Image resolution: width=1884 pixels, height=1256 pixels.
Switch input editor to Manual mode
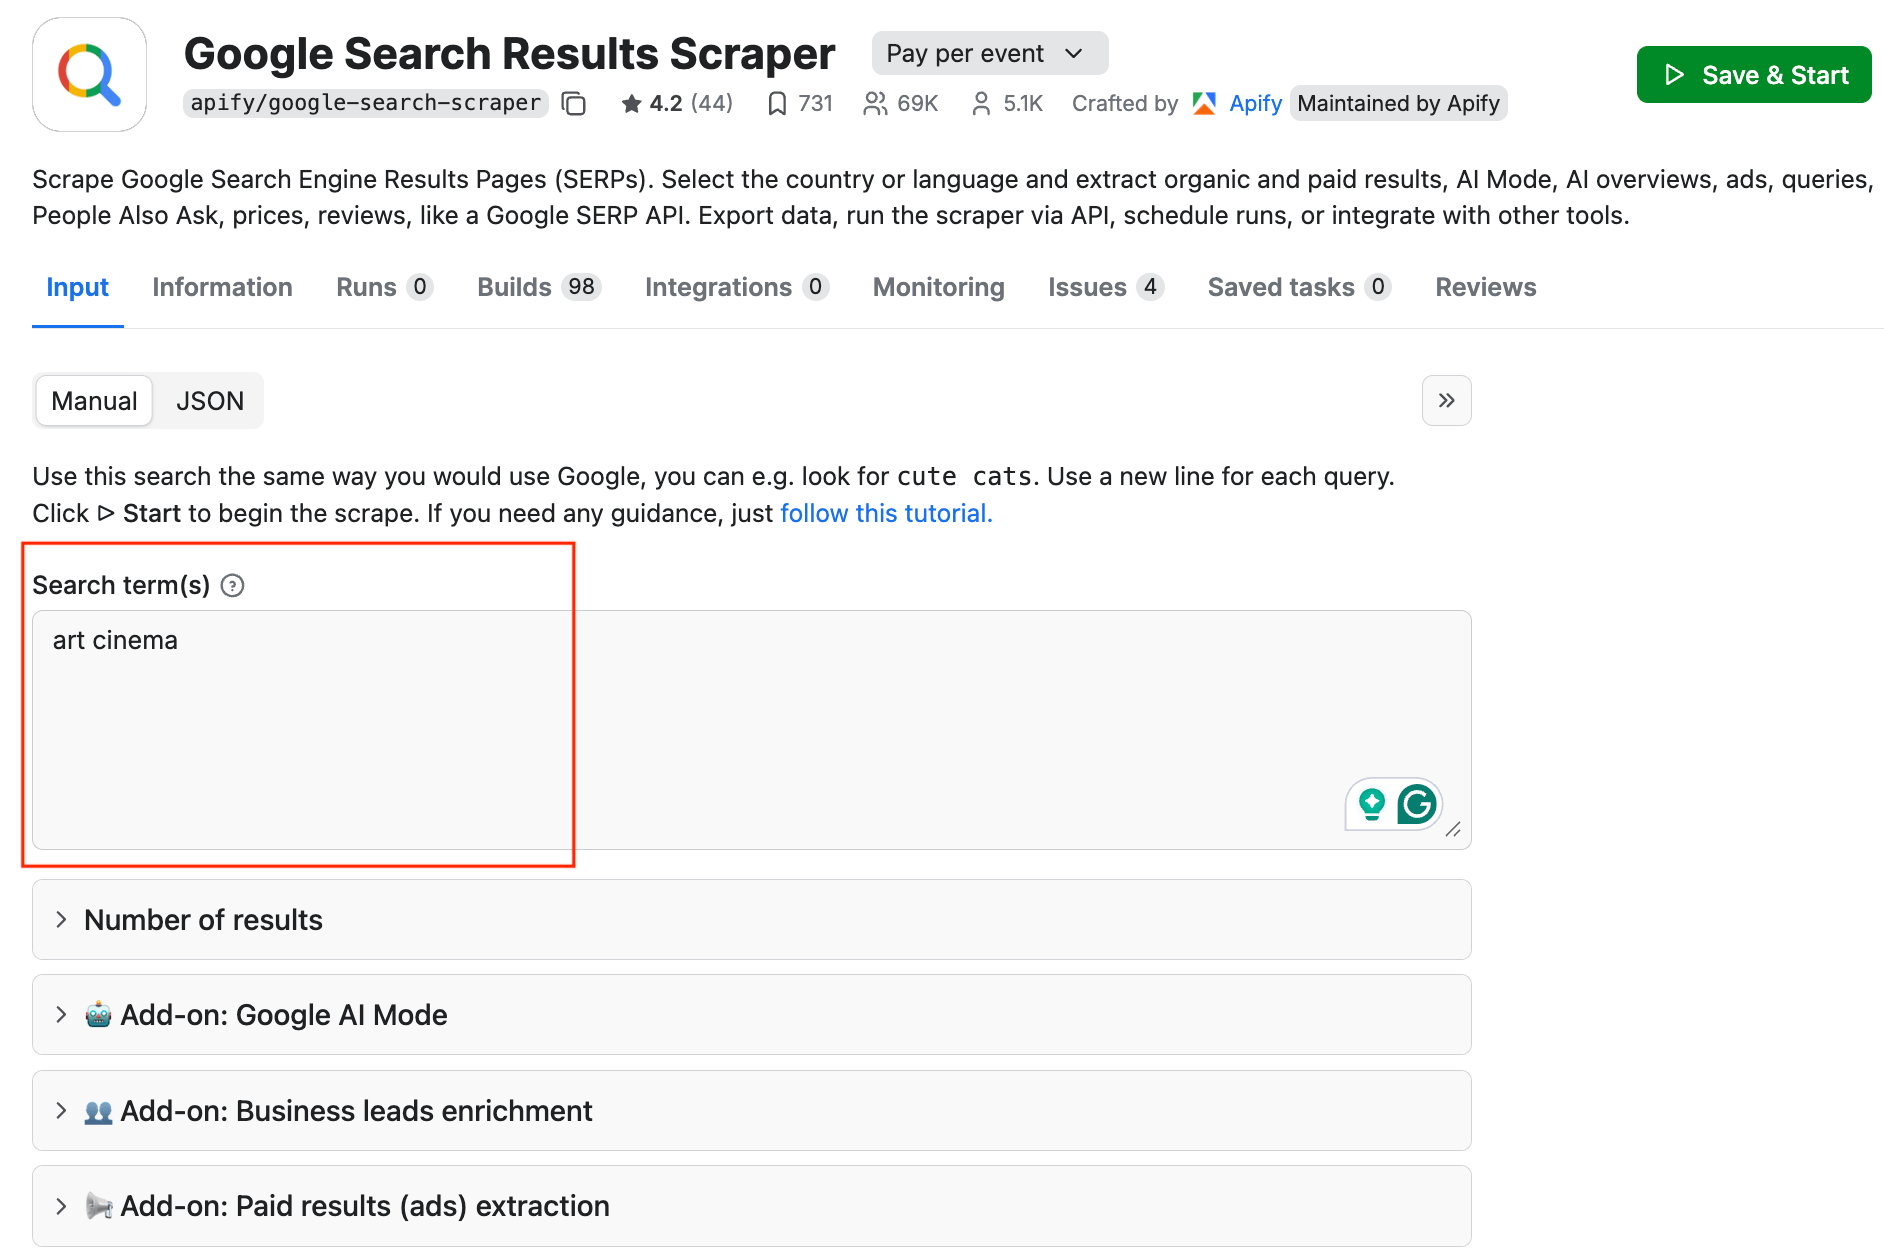point(93,400)
